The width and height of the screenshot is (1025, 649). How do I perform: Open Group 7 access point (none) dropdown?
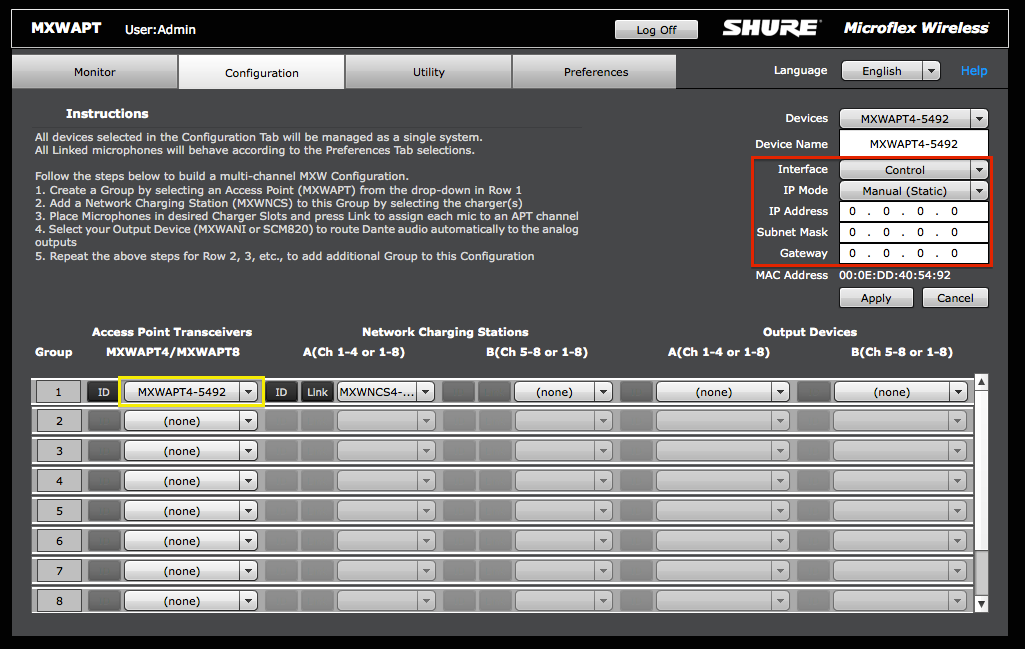(x=190, y=571)
